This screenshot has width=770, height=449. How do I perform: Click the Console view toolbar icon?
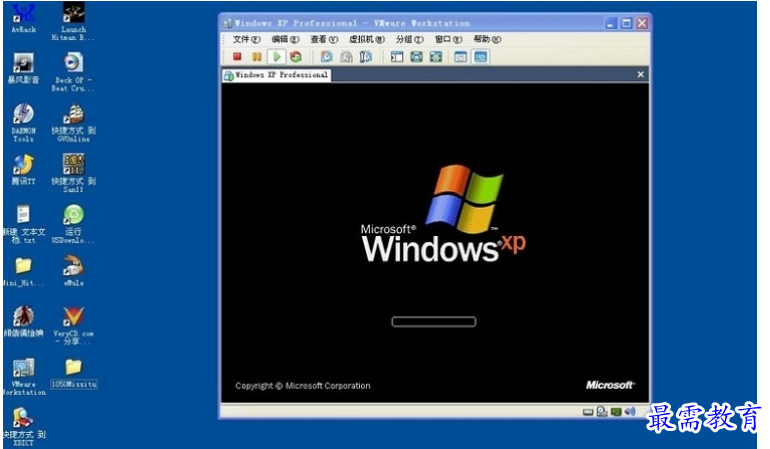480,57
